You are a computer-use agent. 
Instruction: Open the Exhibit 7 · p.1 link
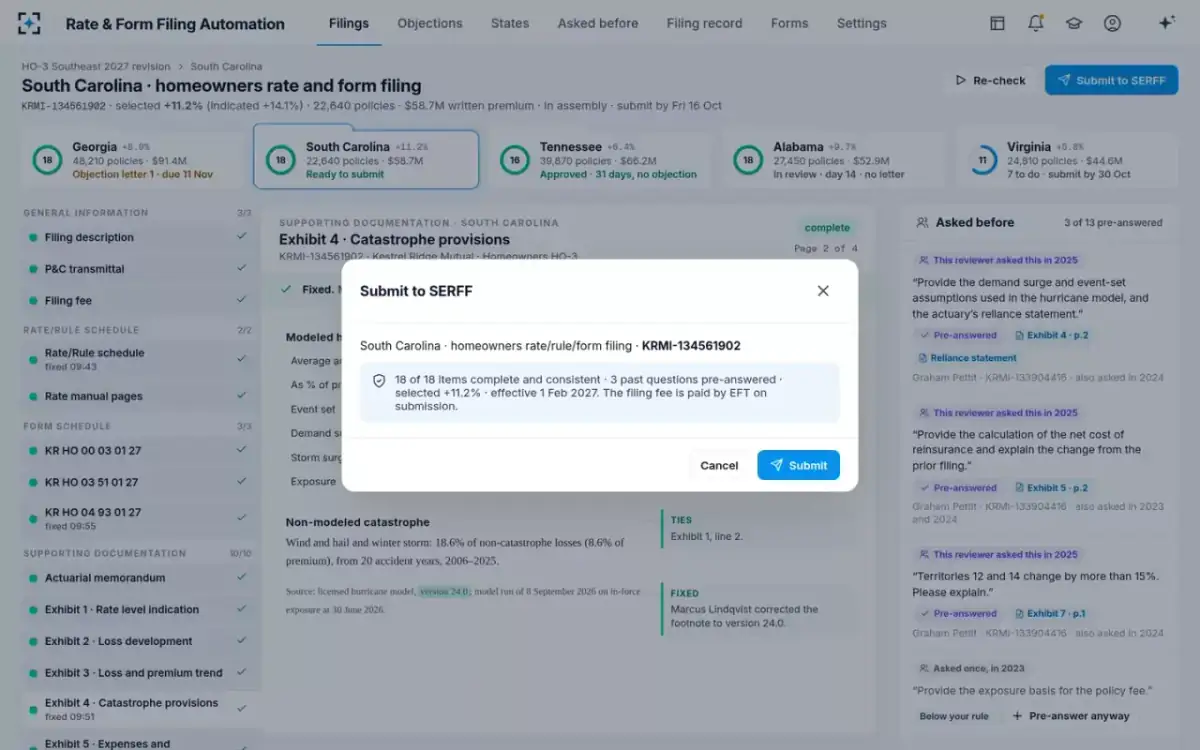pos(1050,614)
